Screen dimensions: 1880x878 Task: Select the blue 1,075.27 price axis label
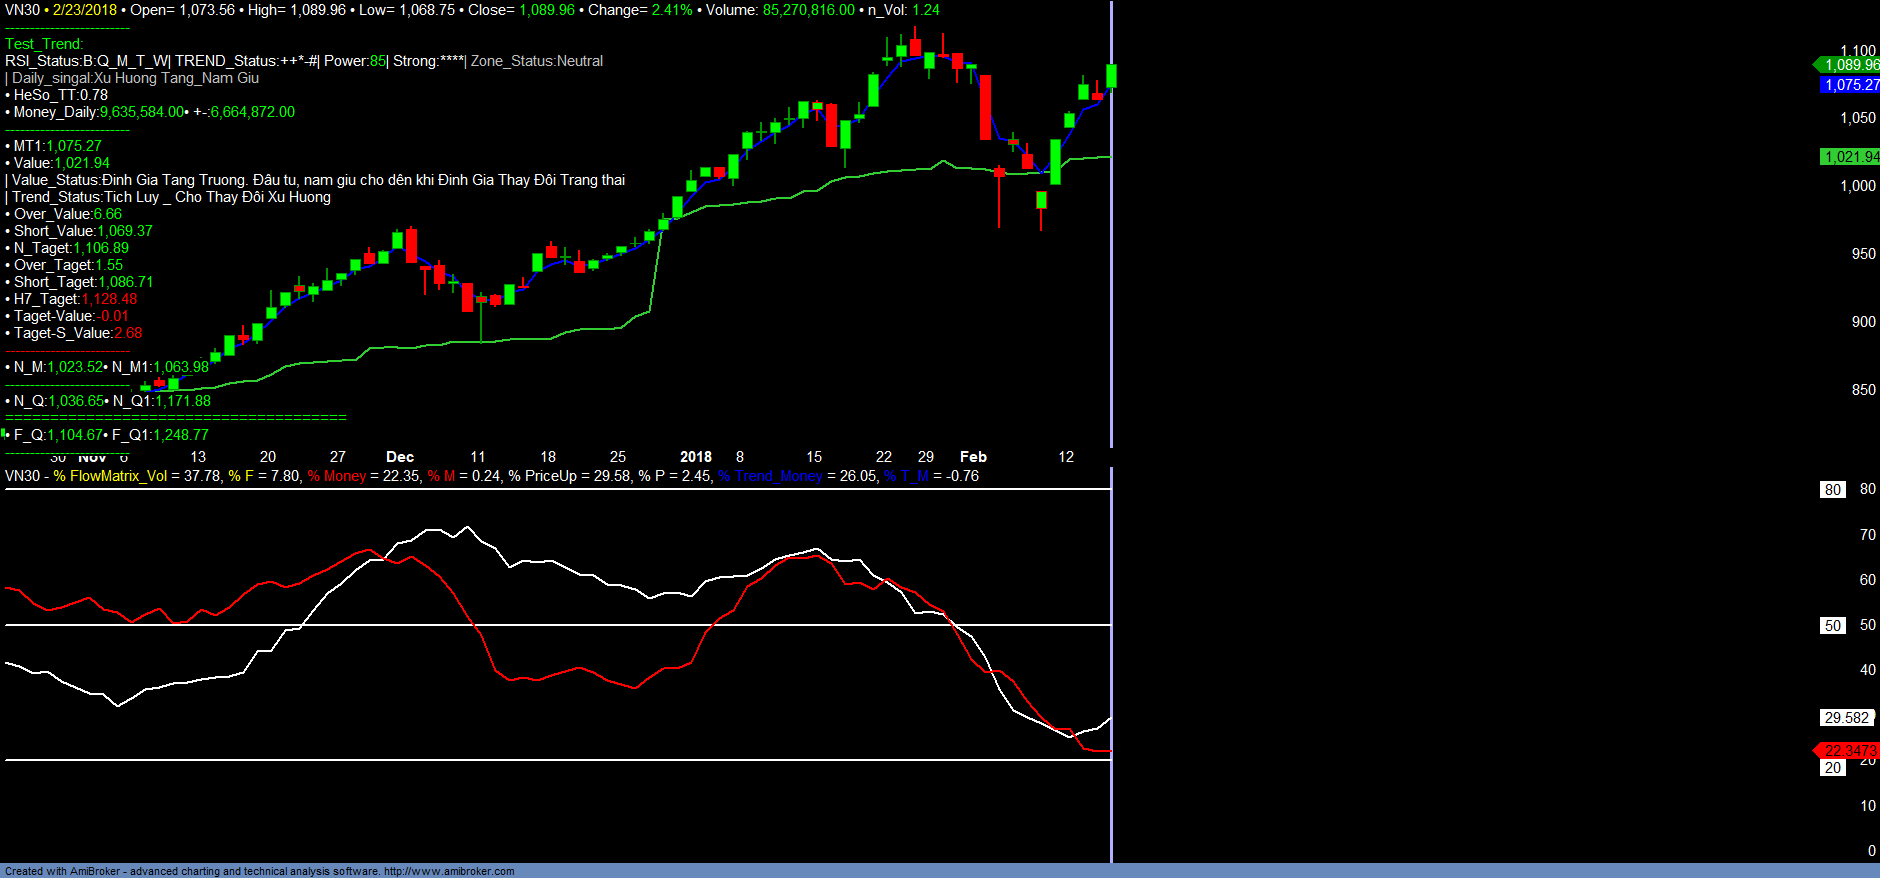click(x=1850, y=85)
